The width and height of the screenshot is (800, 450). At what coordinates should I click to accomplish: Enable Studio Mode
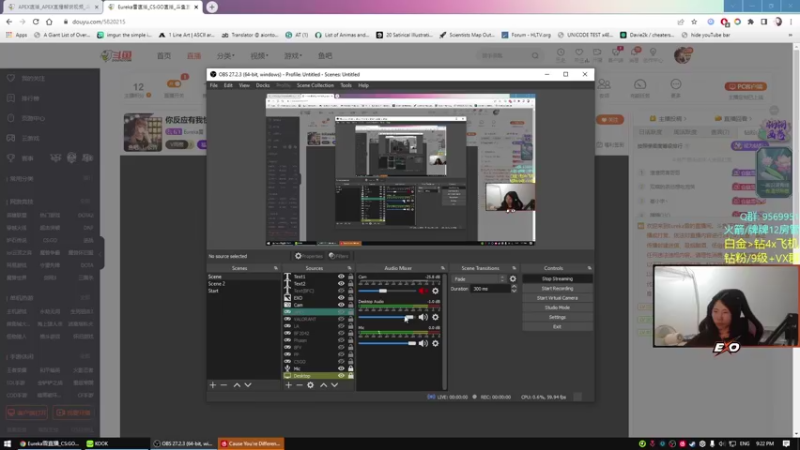[x=557, y=308]
